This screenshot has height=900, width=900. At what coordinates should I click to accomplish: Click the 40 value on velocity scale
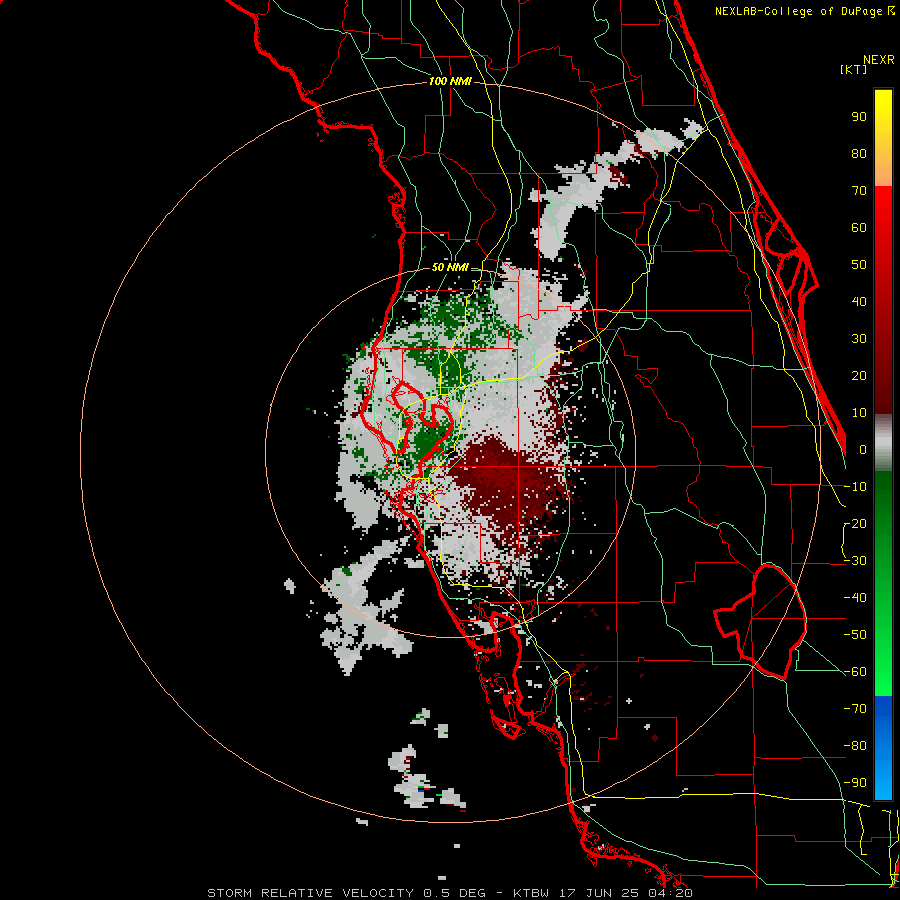point(859,301)
